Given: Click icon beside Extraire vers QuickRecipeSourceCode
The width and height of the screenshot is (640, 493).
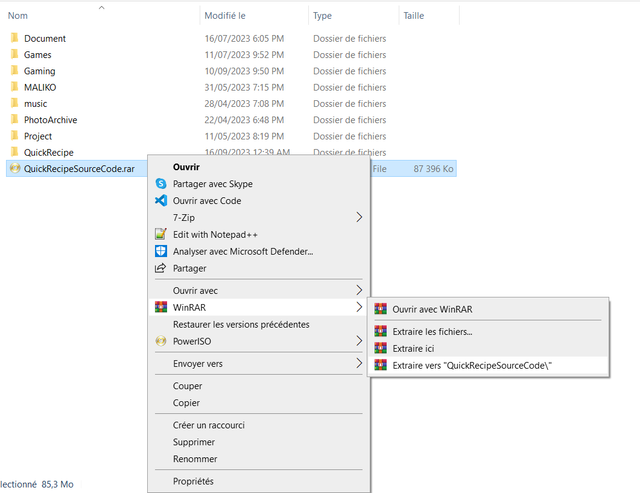Looking at the screenshot, I should point(380,365).
